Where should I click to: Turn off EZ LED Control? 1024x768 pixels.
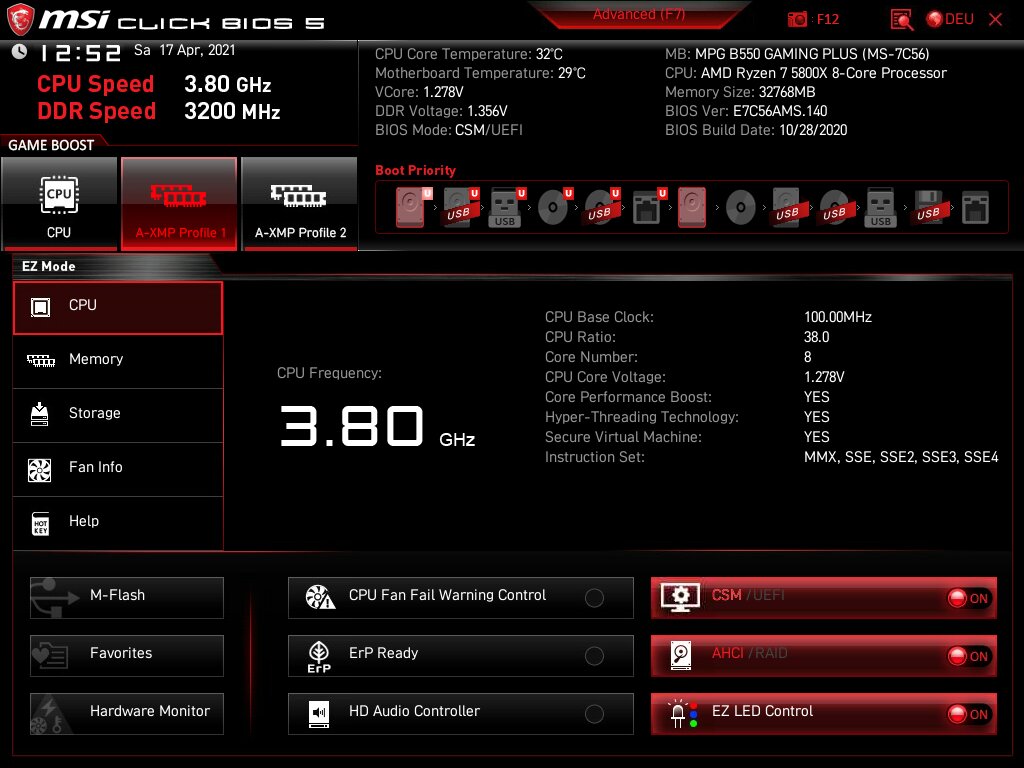coord(969,714)
